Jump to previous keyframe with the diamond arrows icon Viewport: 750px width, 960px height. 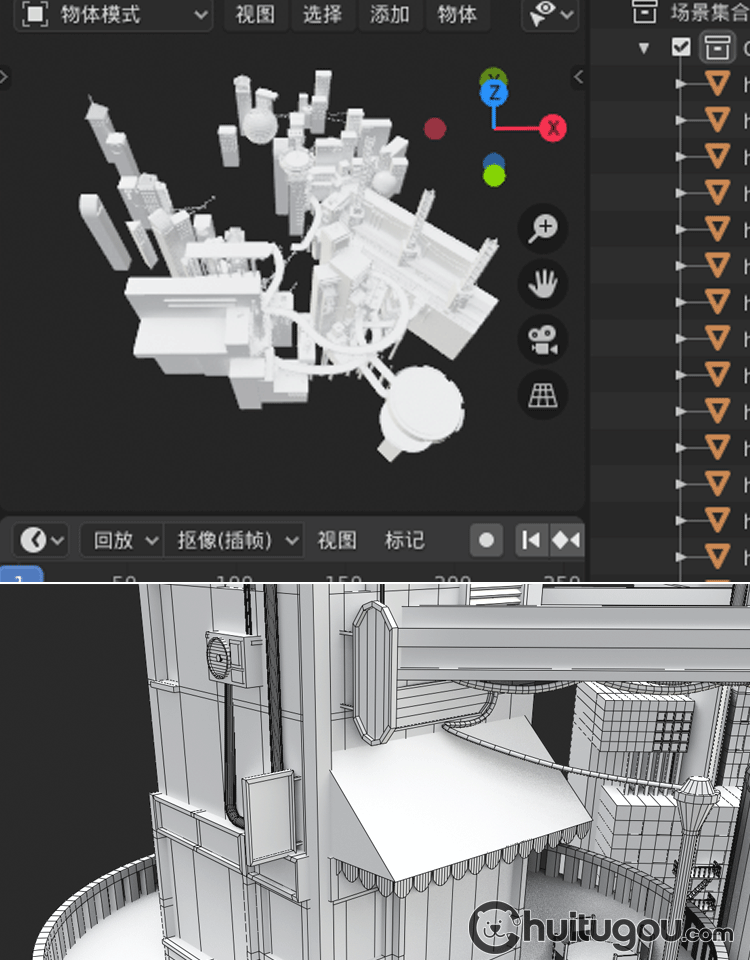(566, 540)
